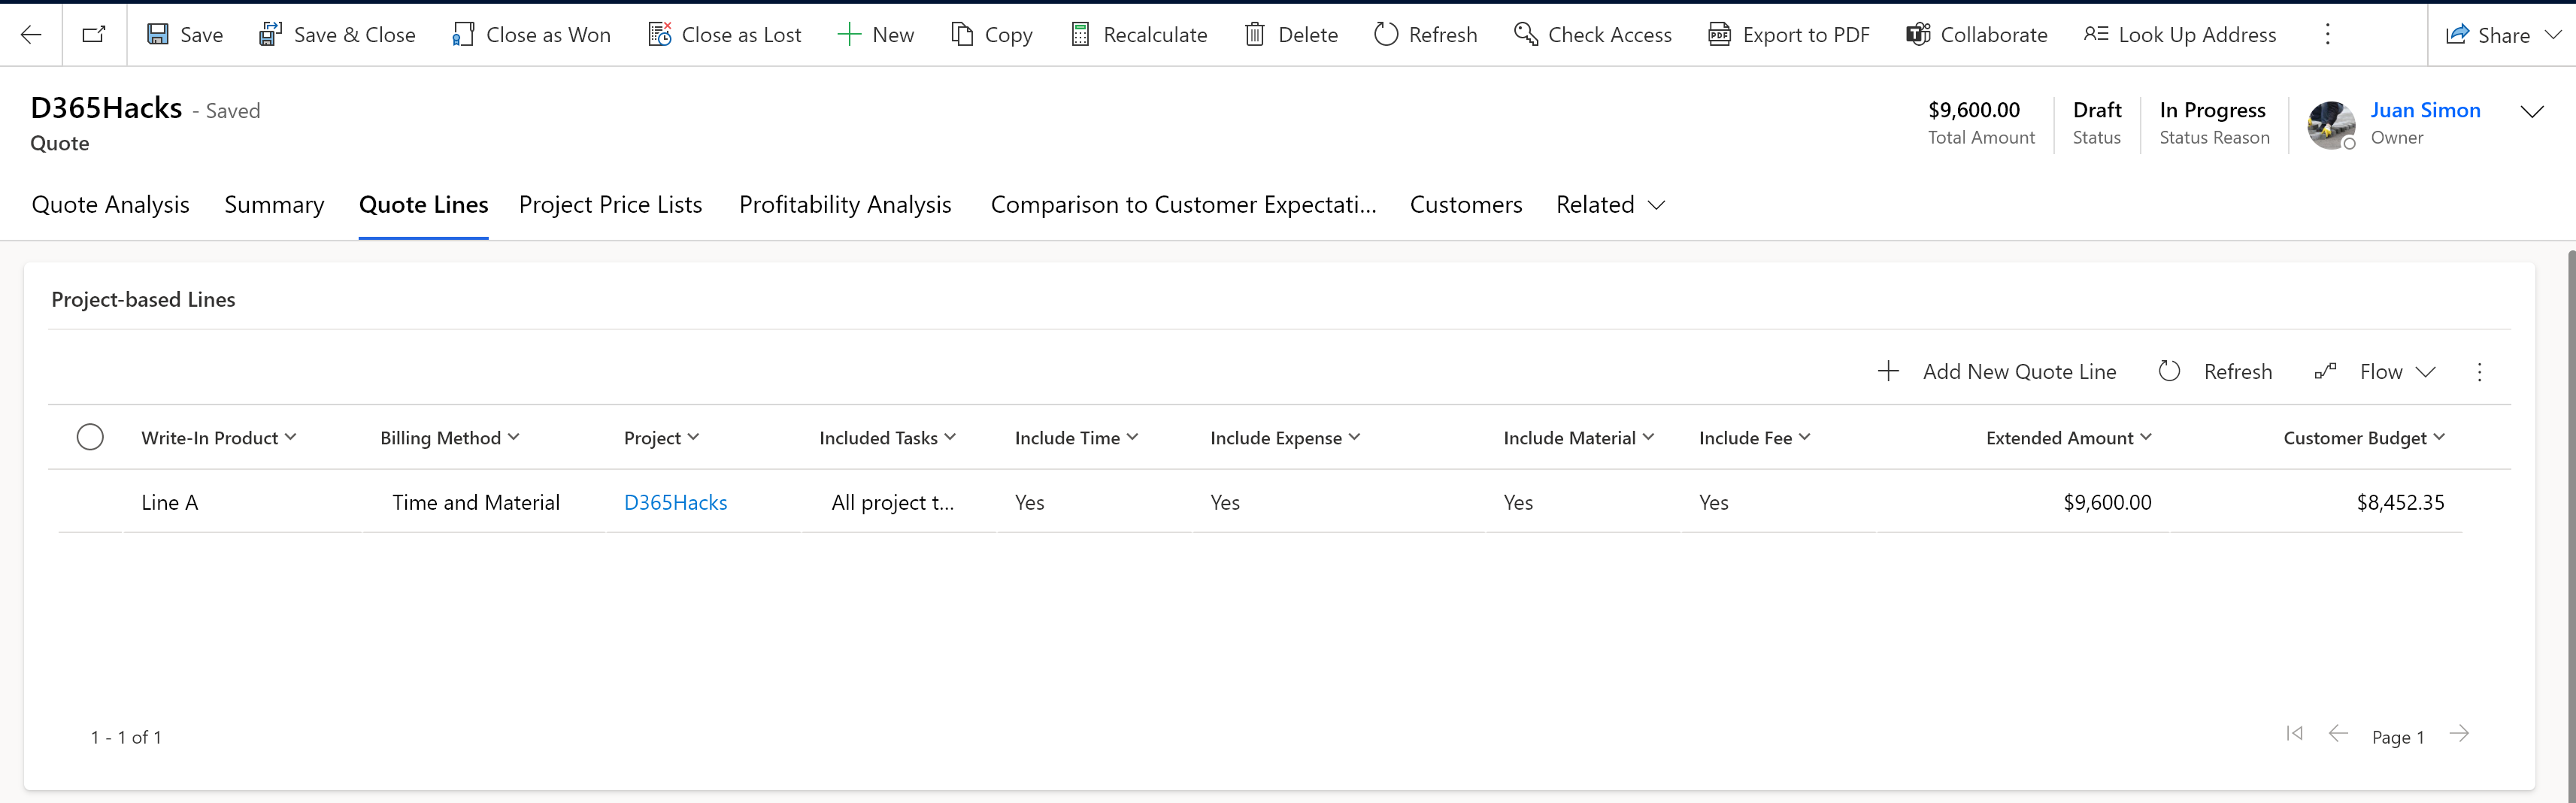Open owner Juan Simon's profile link
Screen dimensions: 2576x803
(2425, 110)
